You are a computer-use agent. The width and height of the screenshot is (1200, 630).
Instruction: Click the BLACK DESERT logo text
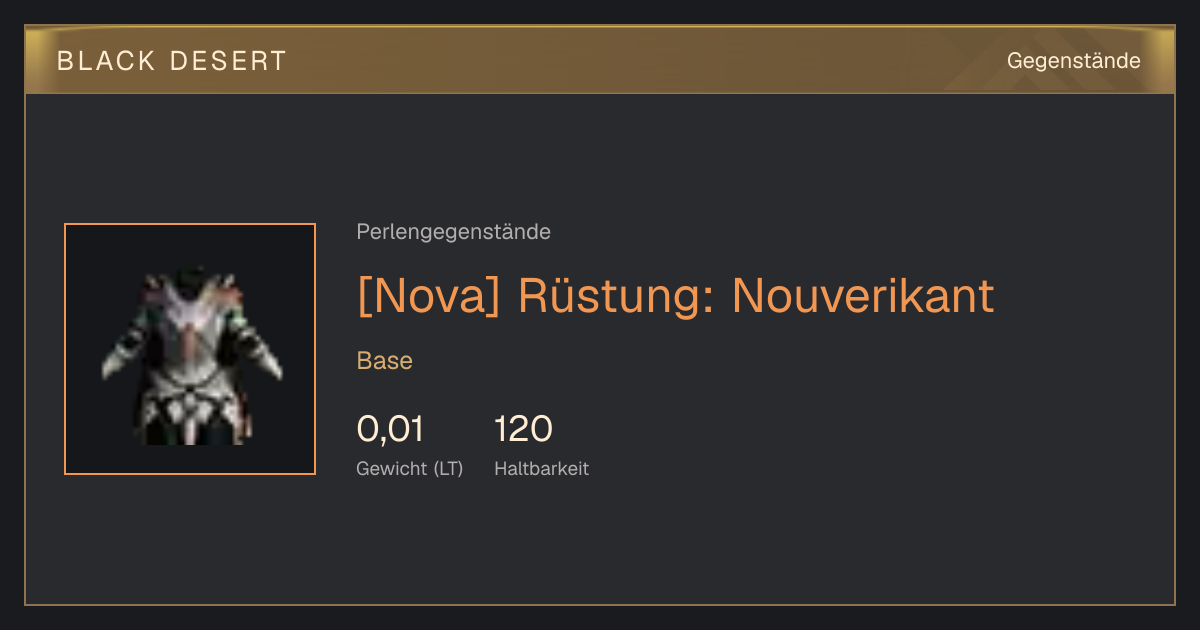tap(172, 61)
